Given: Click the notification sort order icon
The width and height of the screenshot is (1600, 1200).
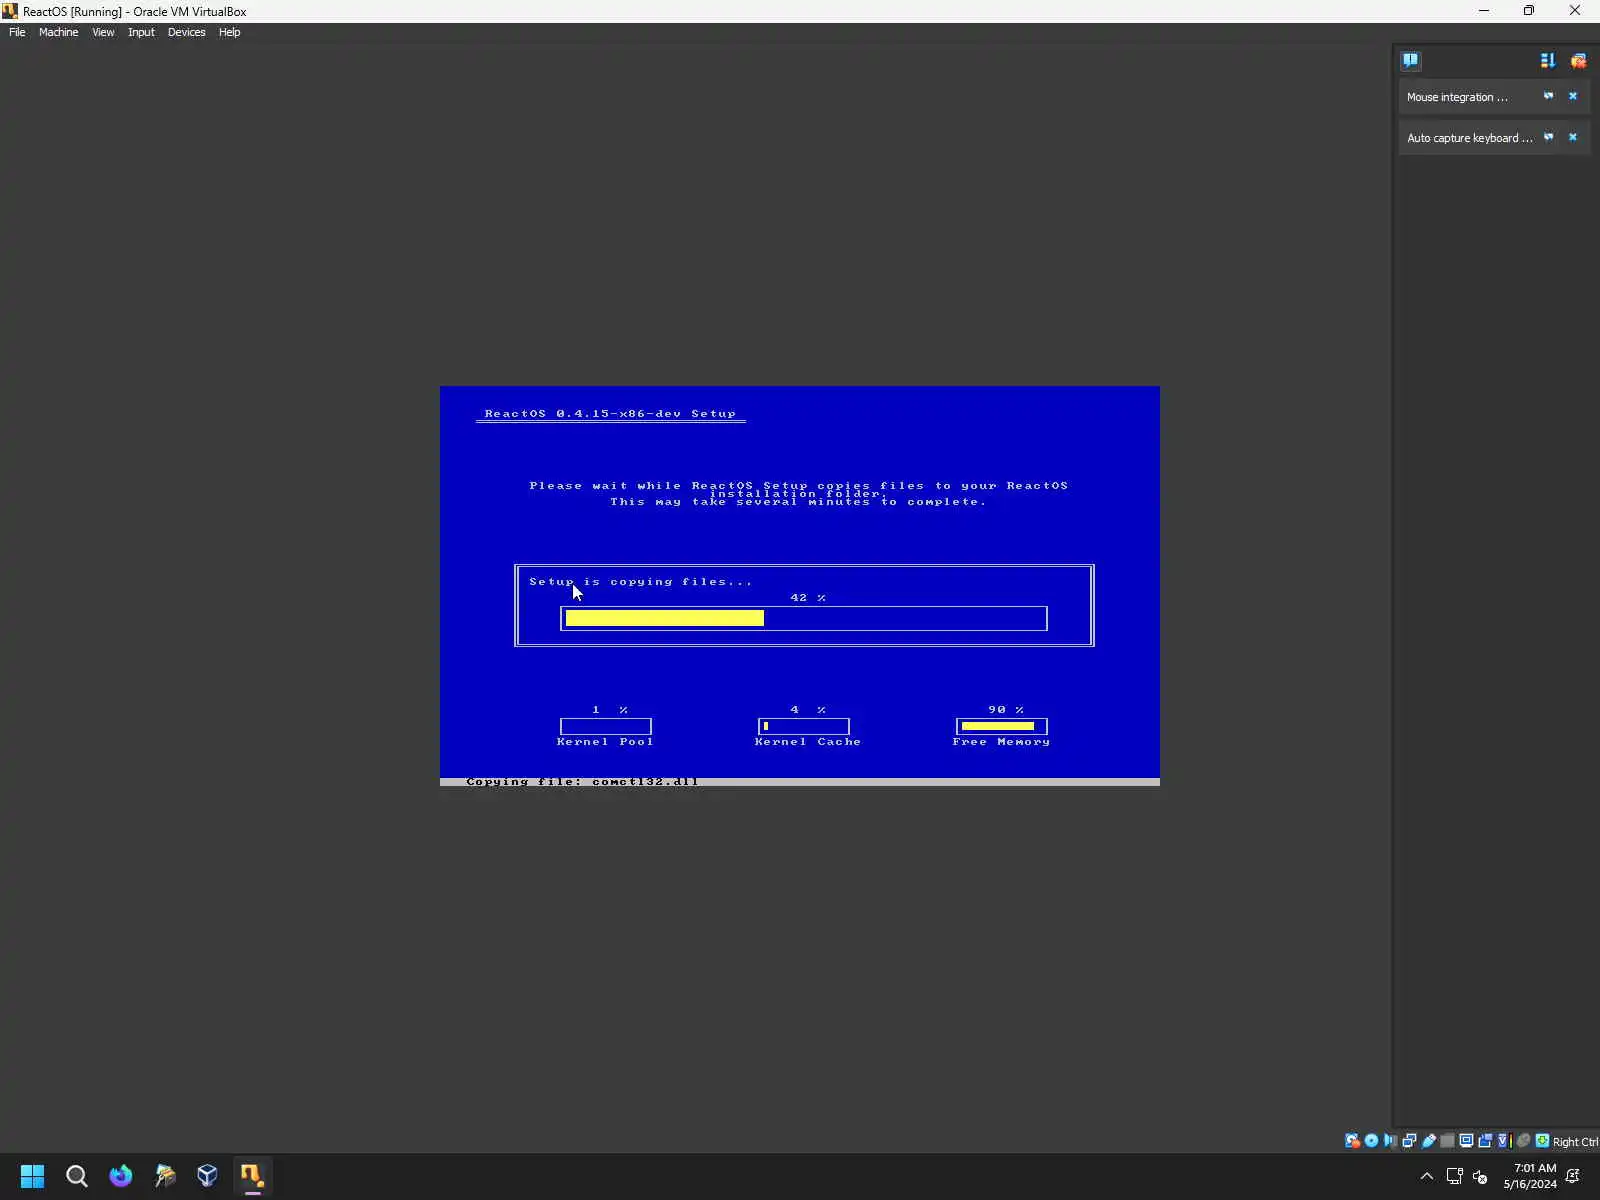Looking at the screenshot, I should point(1548,61).
